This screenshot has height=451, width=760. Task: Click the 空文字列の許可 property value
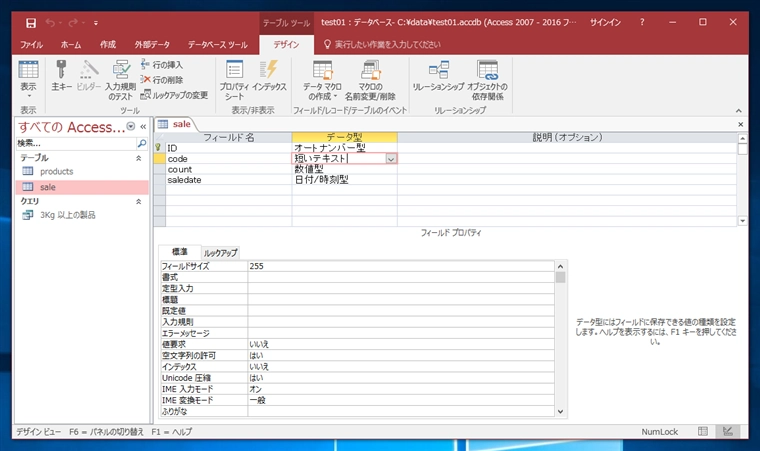coord(401,355)
